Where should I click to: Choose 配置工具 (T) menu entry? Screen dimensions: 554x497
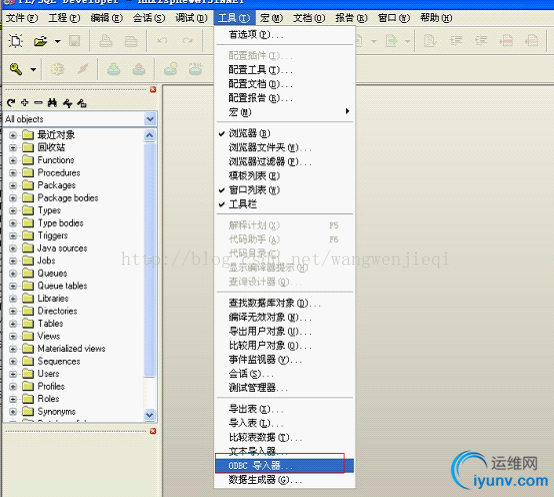(x=285, y=70)
